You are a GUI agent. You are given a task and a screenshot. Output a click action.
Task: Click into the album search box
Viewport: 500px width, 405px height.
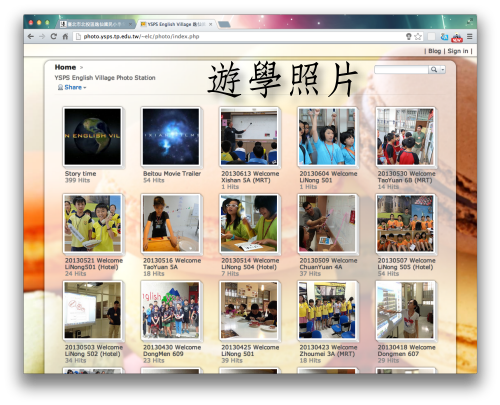401,69
